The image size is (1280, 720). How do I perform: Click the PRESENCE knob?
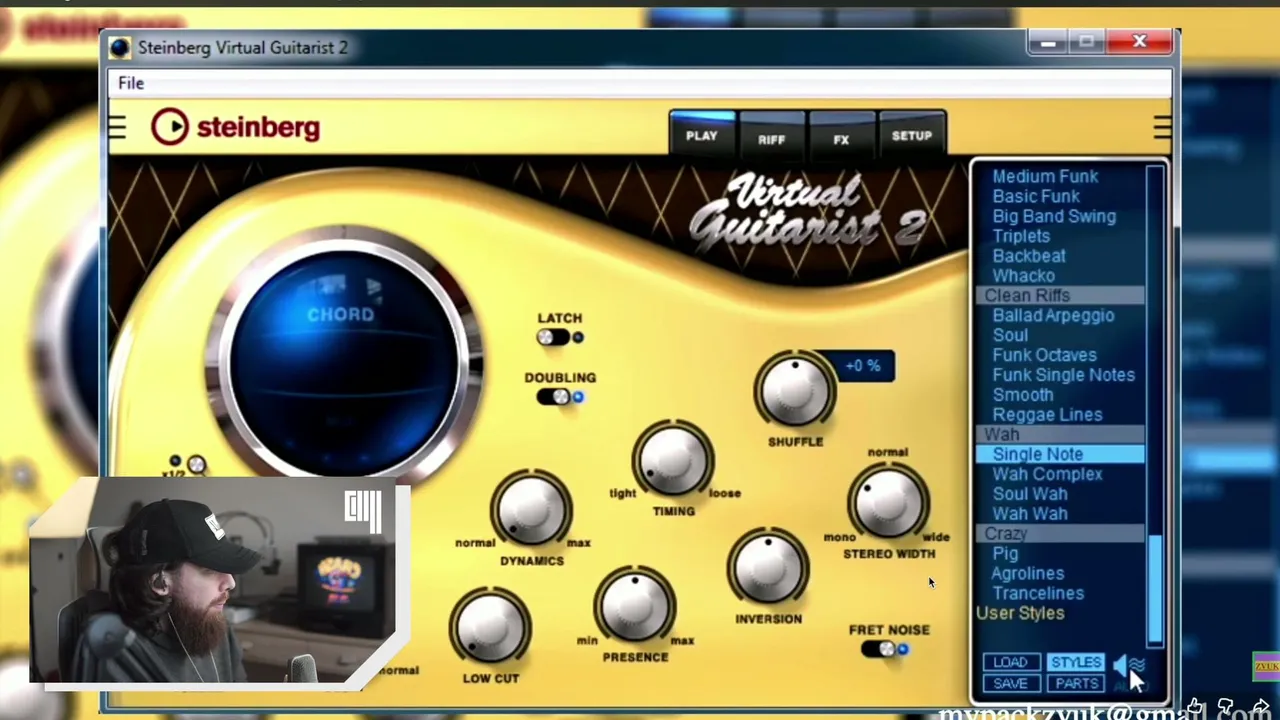coord(634,606)
